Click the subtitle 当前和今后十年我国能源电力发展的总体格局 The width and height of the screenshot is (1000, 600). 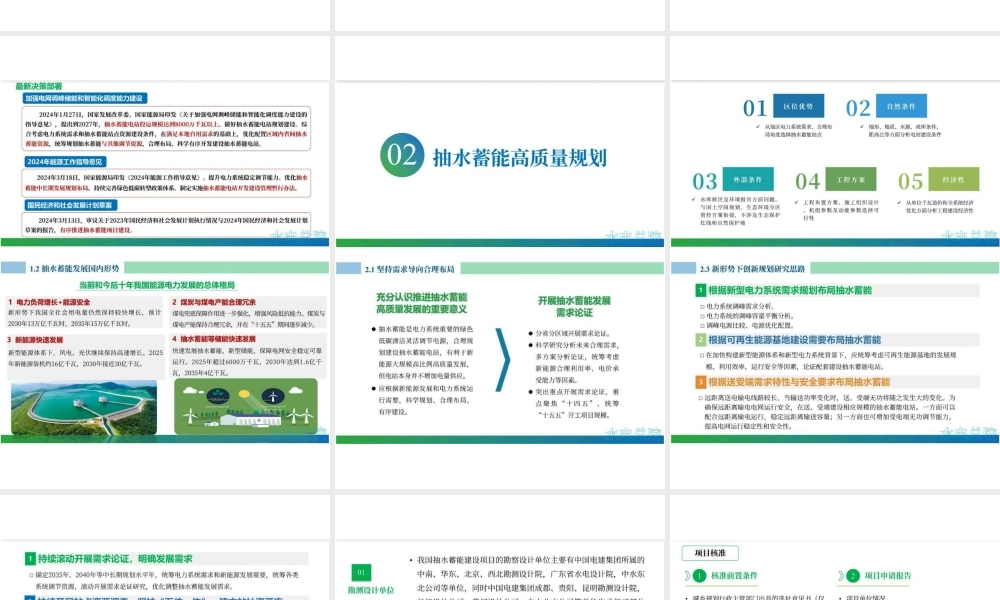tap(157, 285)
